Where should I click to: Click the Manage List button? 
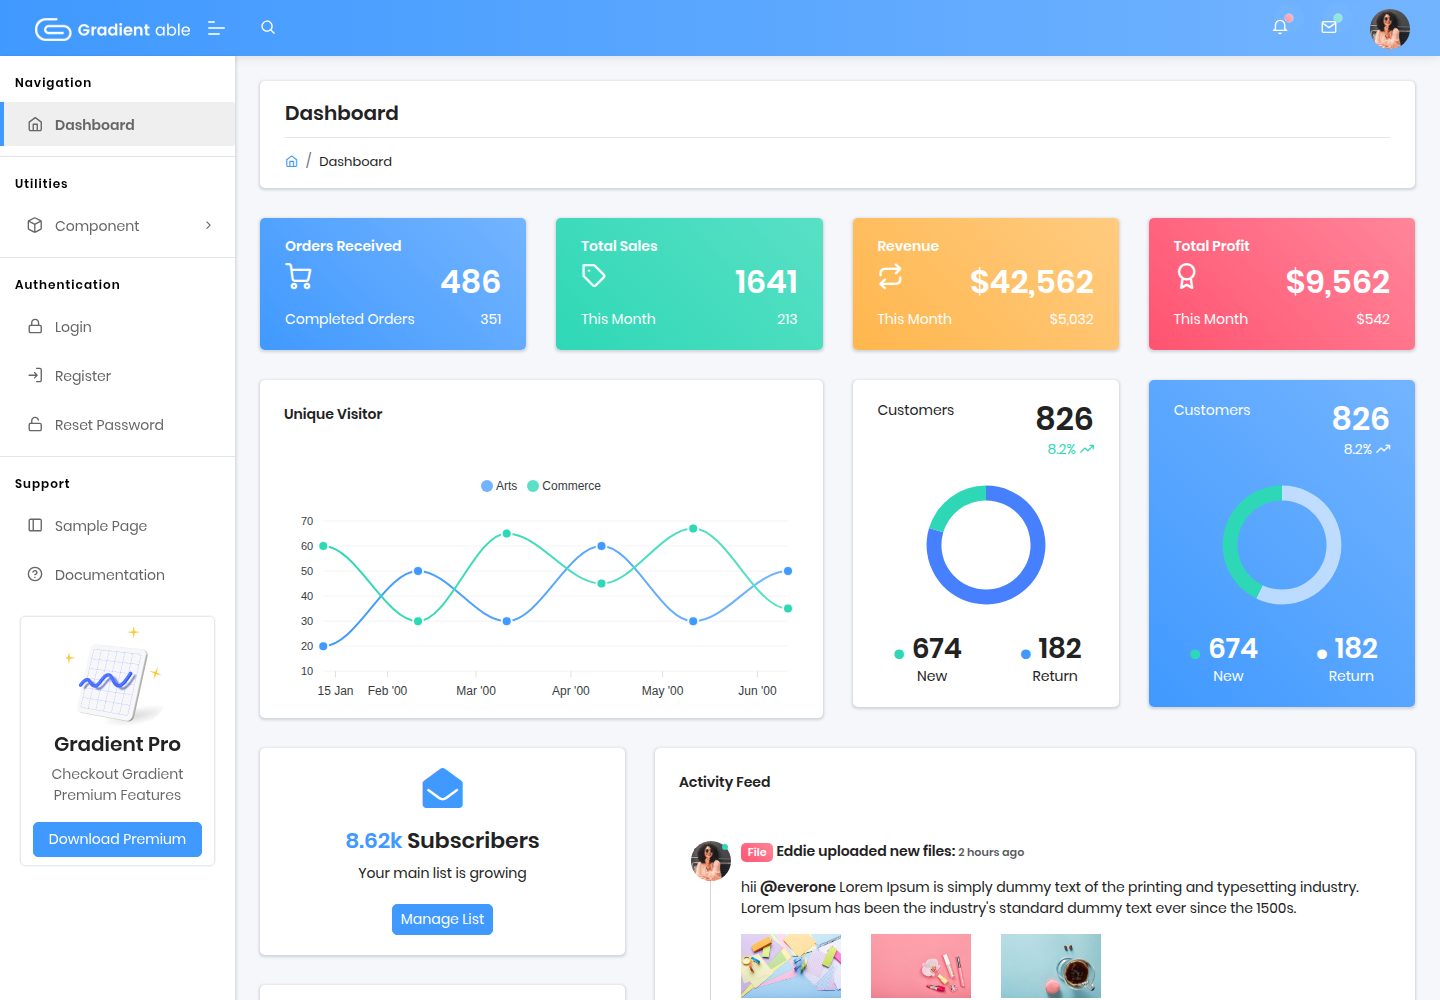pos(442,919)
